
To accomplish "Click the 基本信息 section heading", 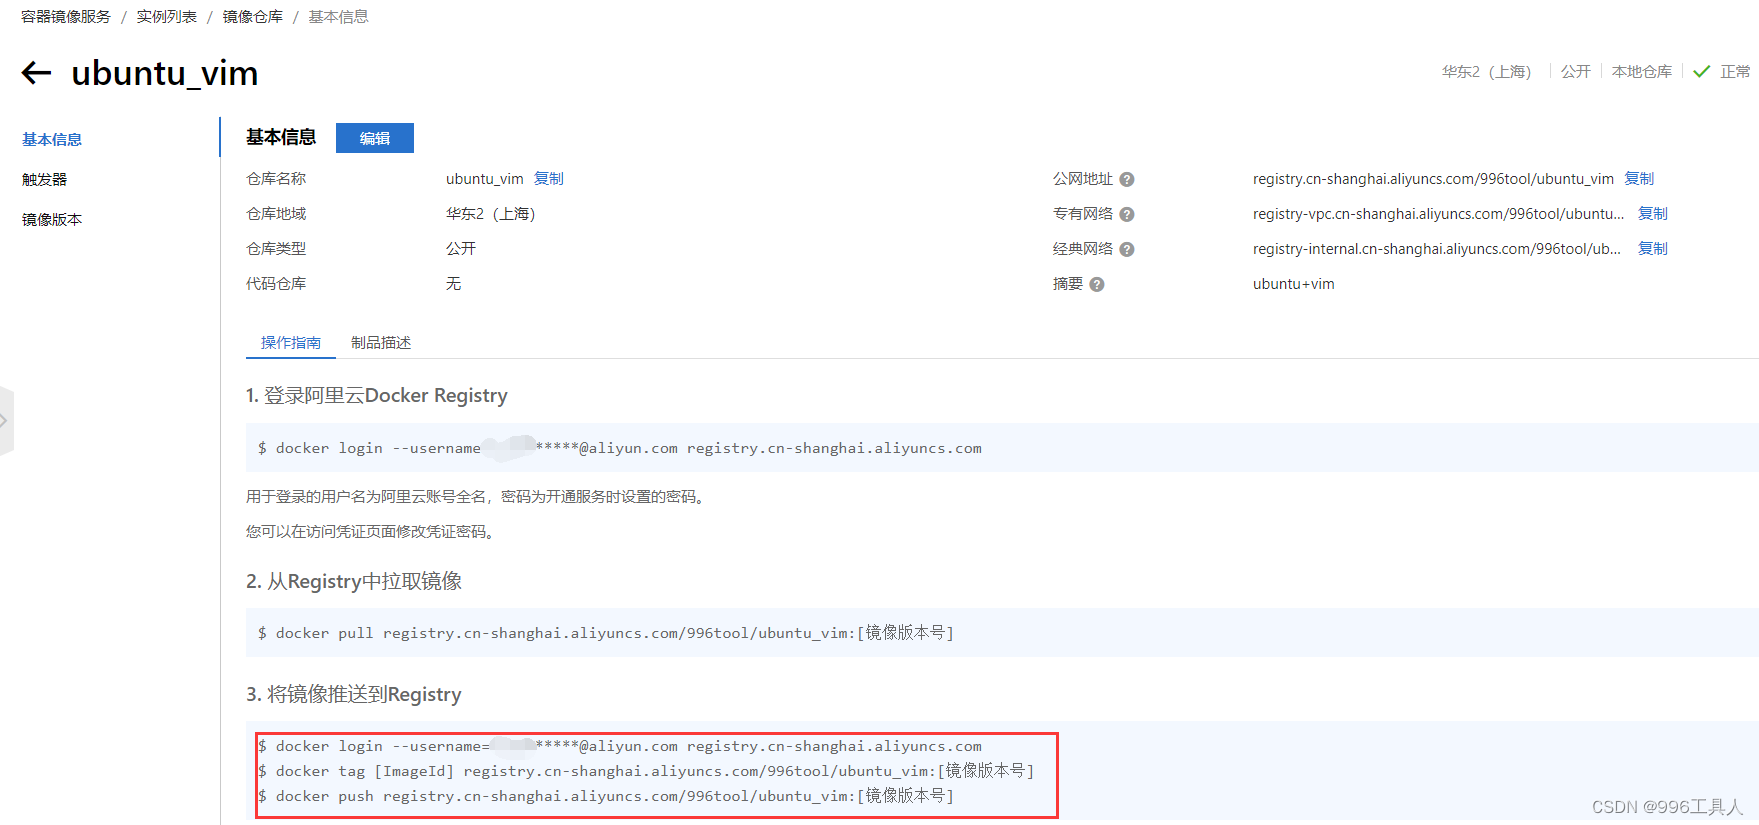I will pos(281,137).
